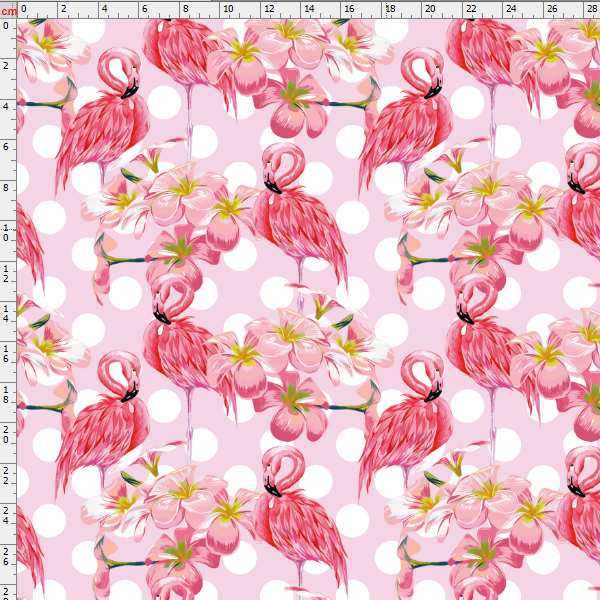Viewport: 600px width, 600px height.
Task: Click the 6 label on vertical ruler
Action: 6,147
